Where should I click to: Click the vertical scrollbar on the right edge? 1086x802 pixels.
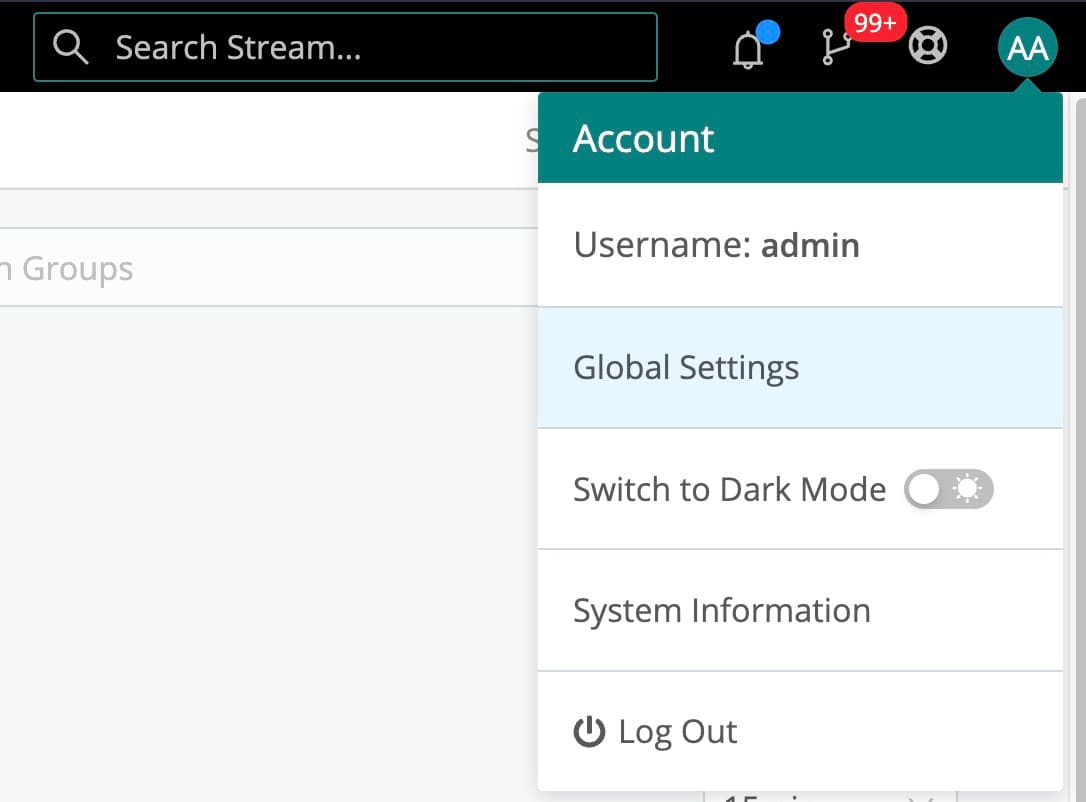1080,400
